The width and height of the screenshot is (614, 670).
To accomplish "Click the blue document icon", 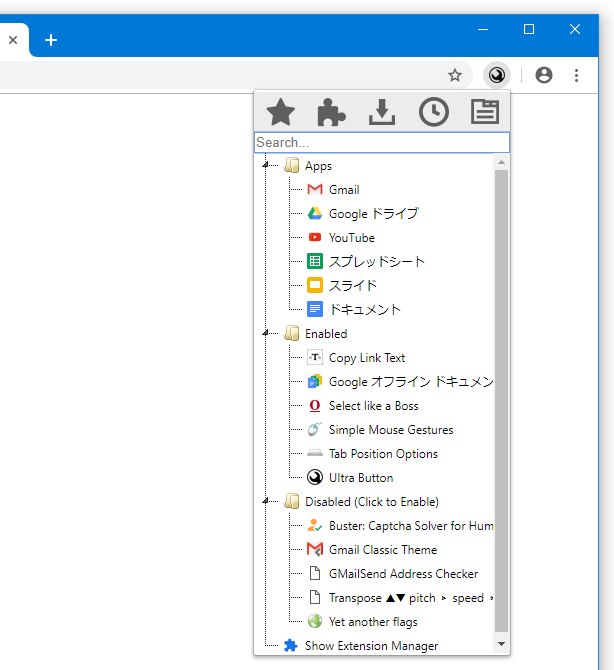I will 315,309.
